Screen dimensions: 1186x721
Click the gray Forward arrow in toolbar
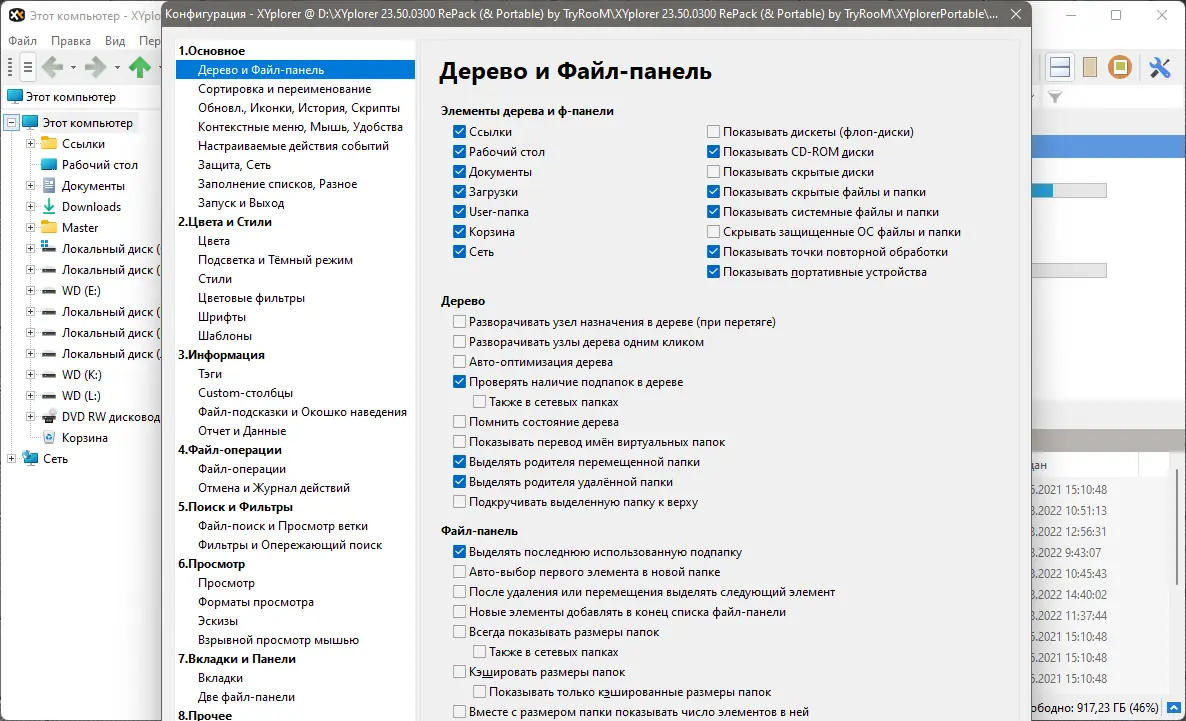tap(96, 67)
